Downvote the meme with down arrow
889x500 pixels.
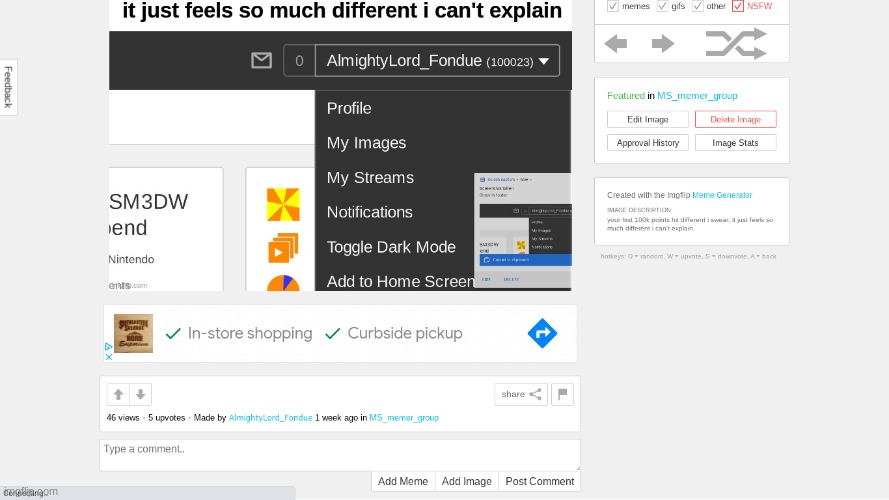(141, 394)
